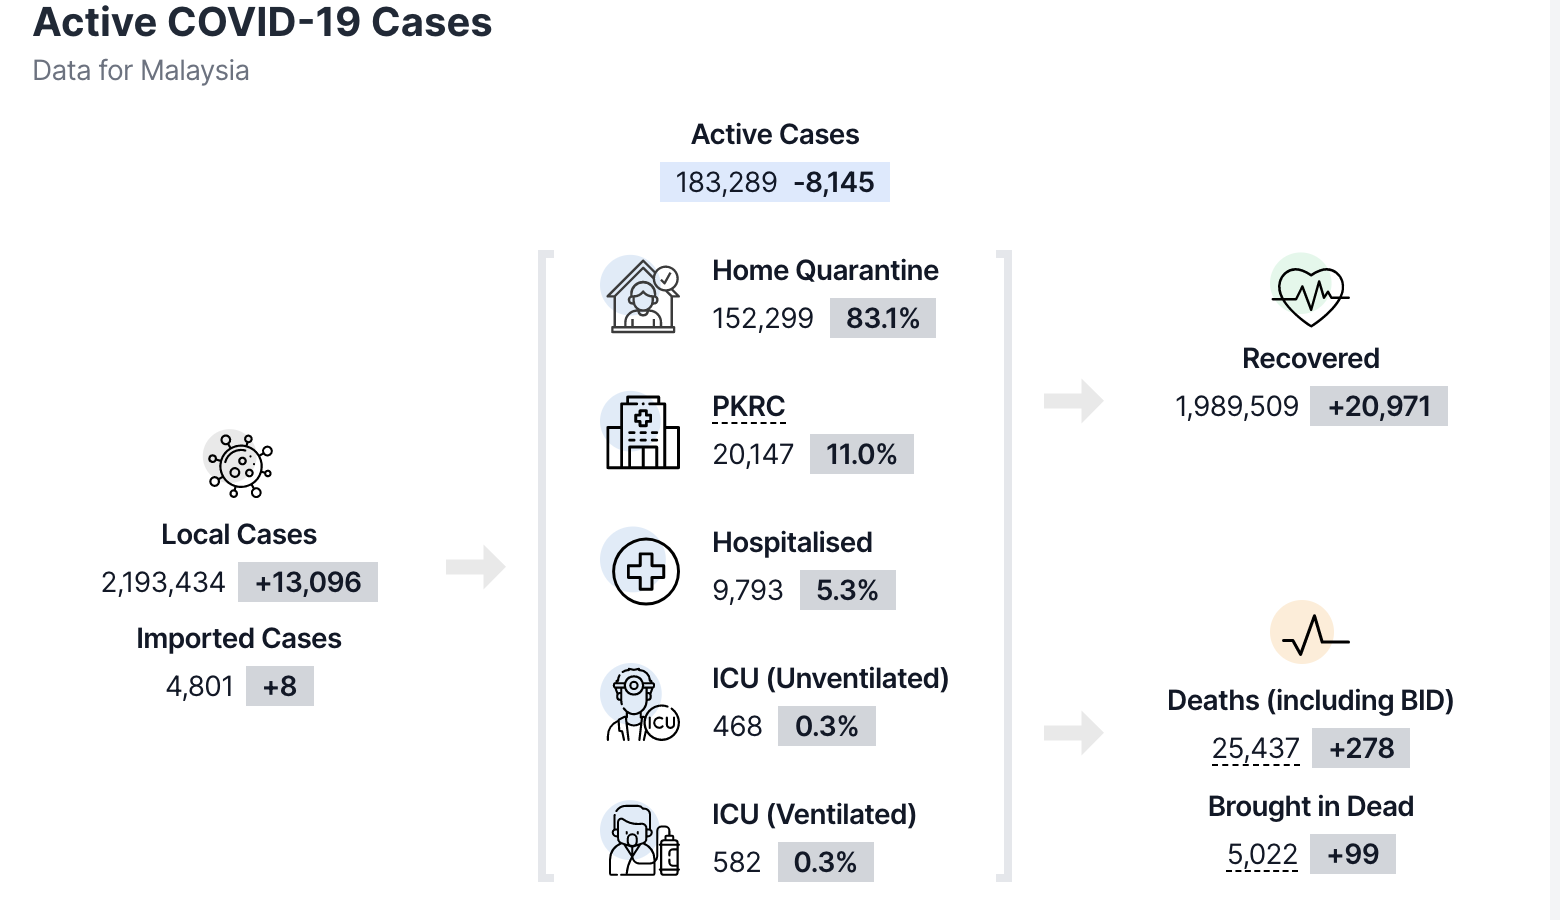This screenshot has width=1560, height=920.
Task: Click the -8,145 active cases change
Action: tap(833, 182)
